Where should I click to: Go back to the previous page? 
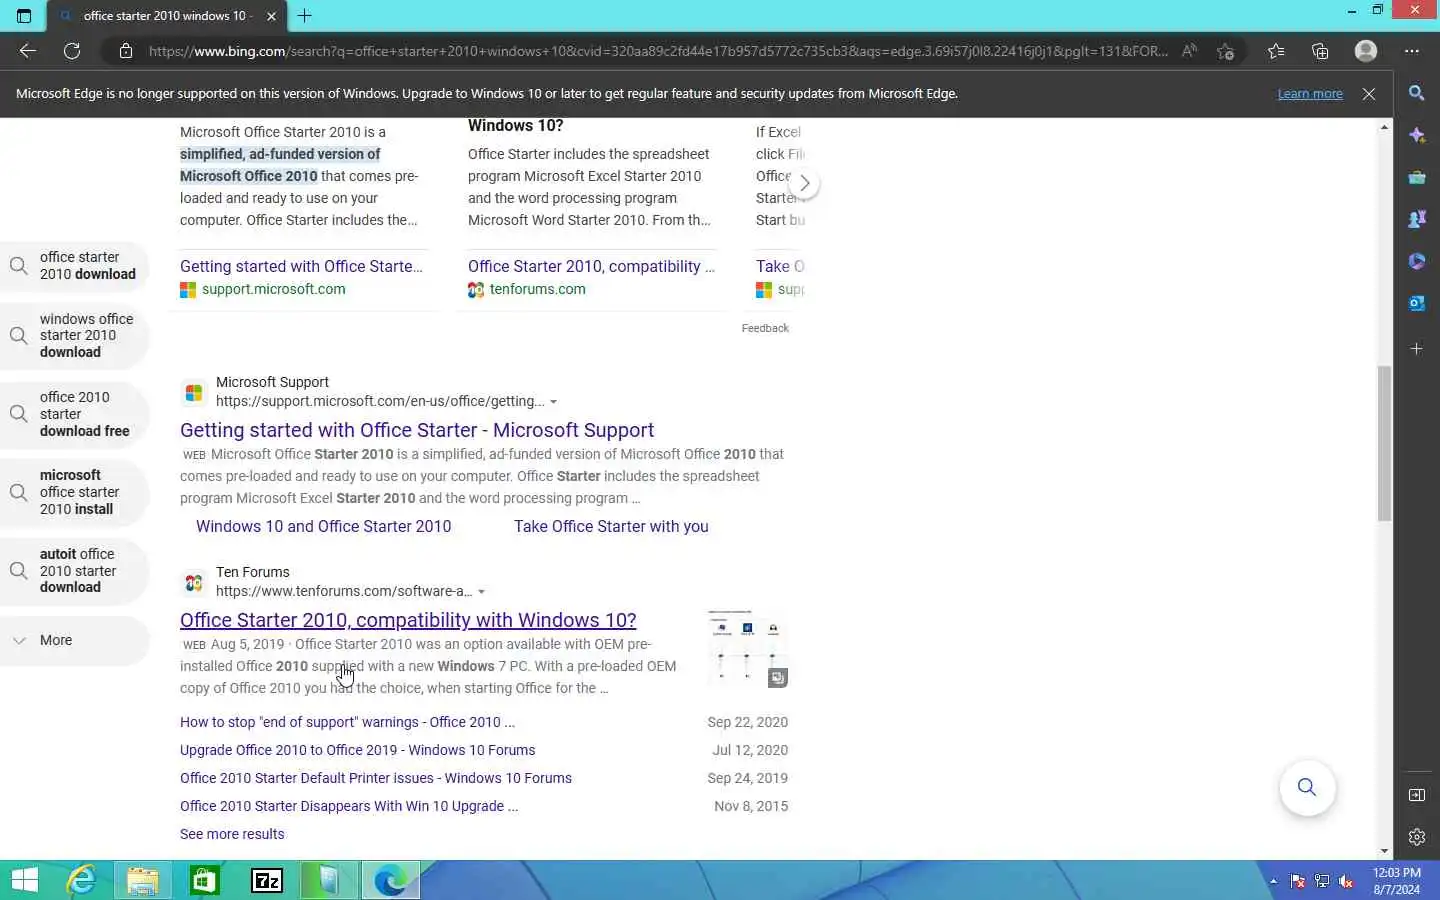pos(27,51)
